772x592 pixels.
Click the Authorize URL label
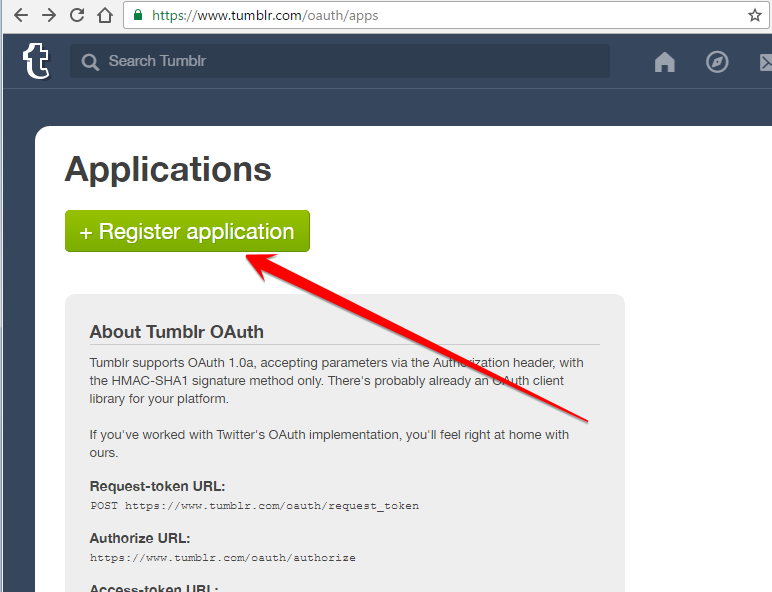click(x=140, y=538)
